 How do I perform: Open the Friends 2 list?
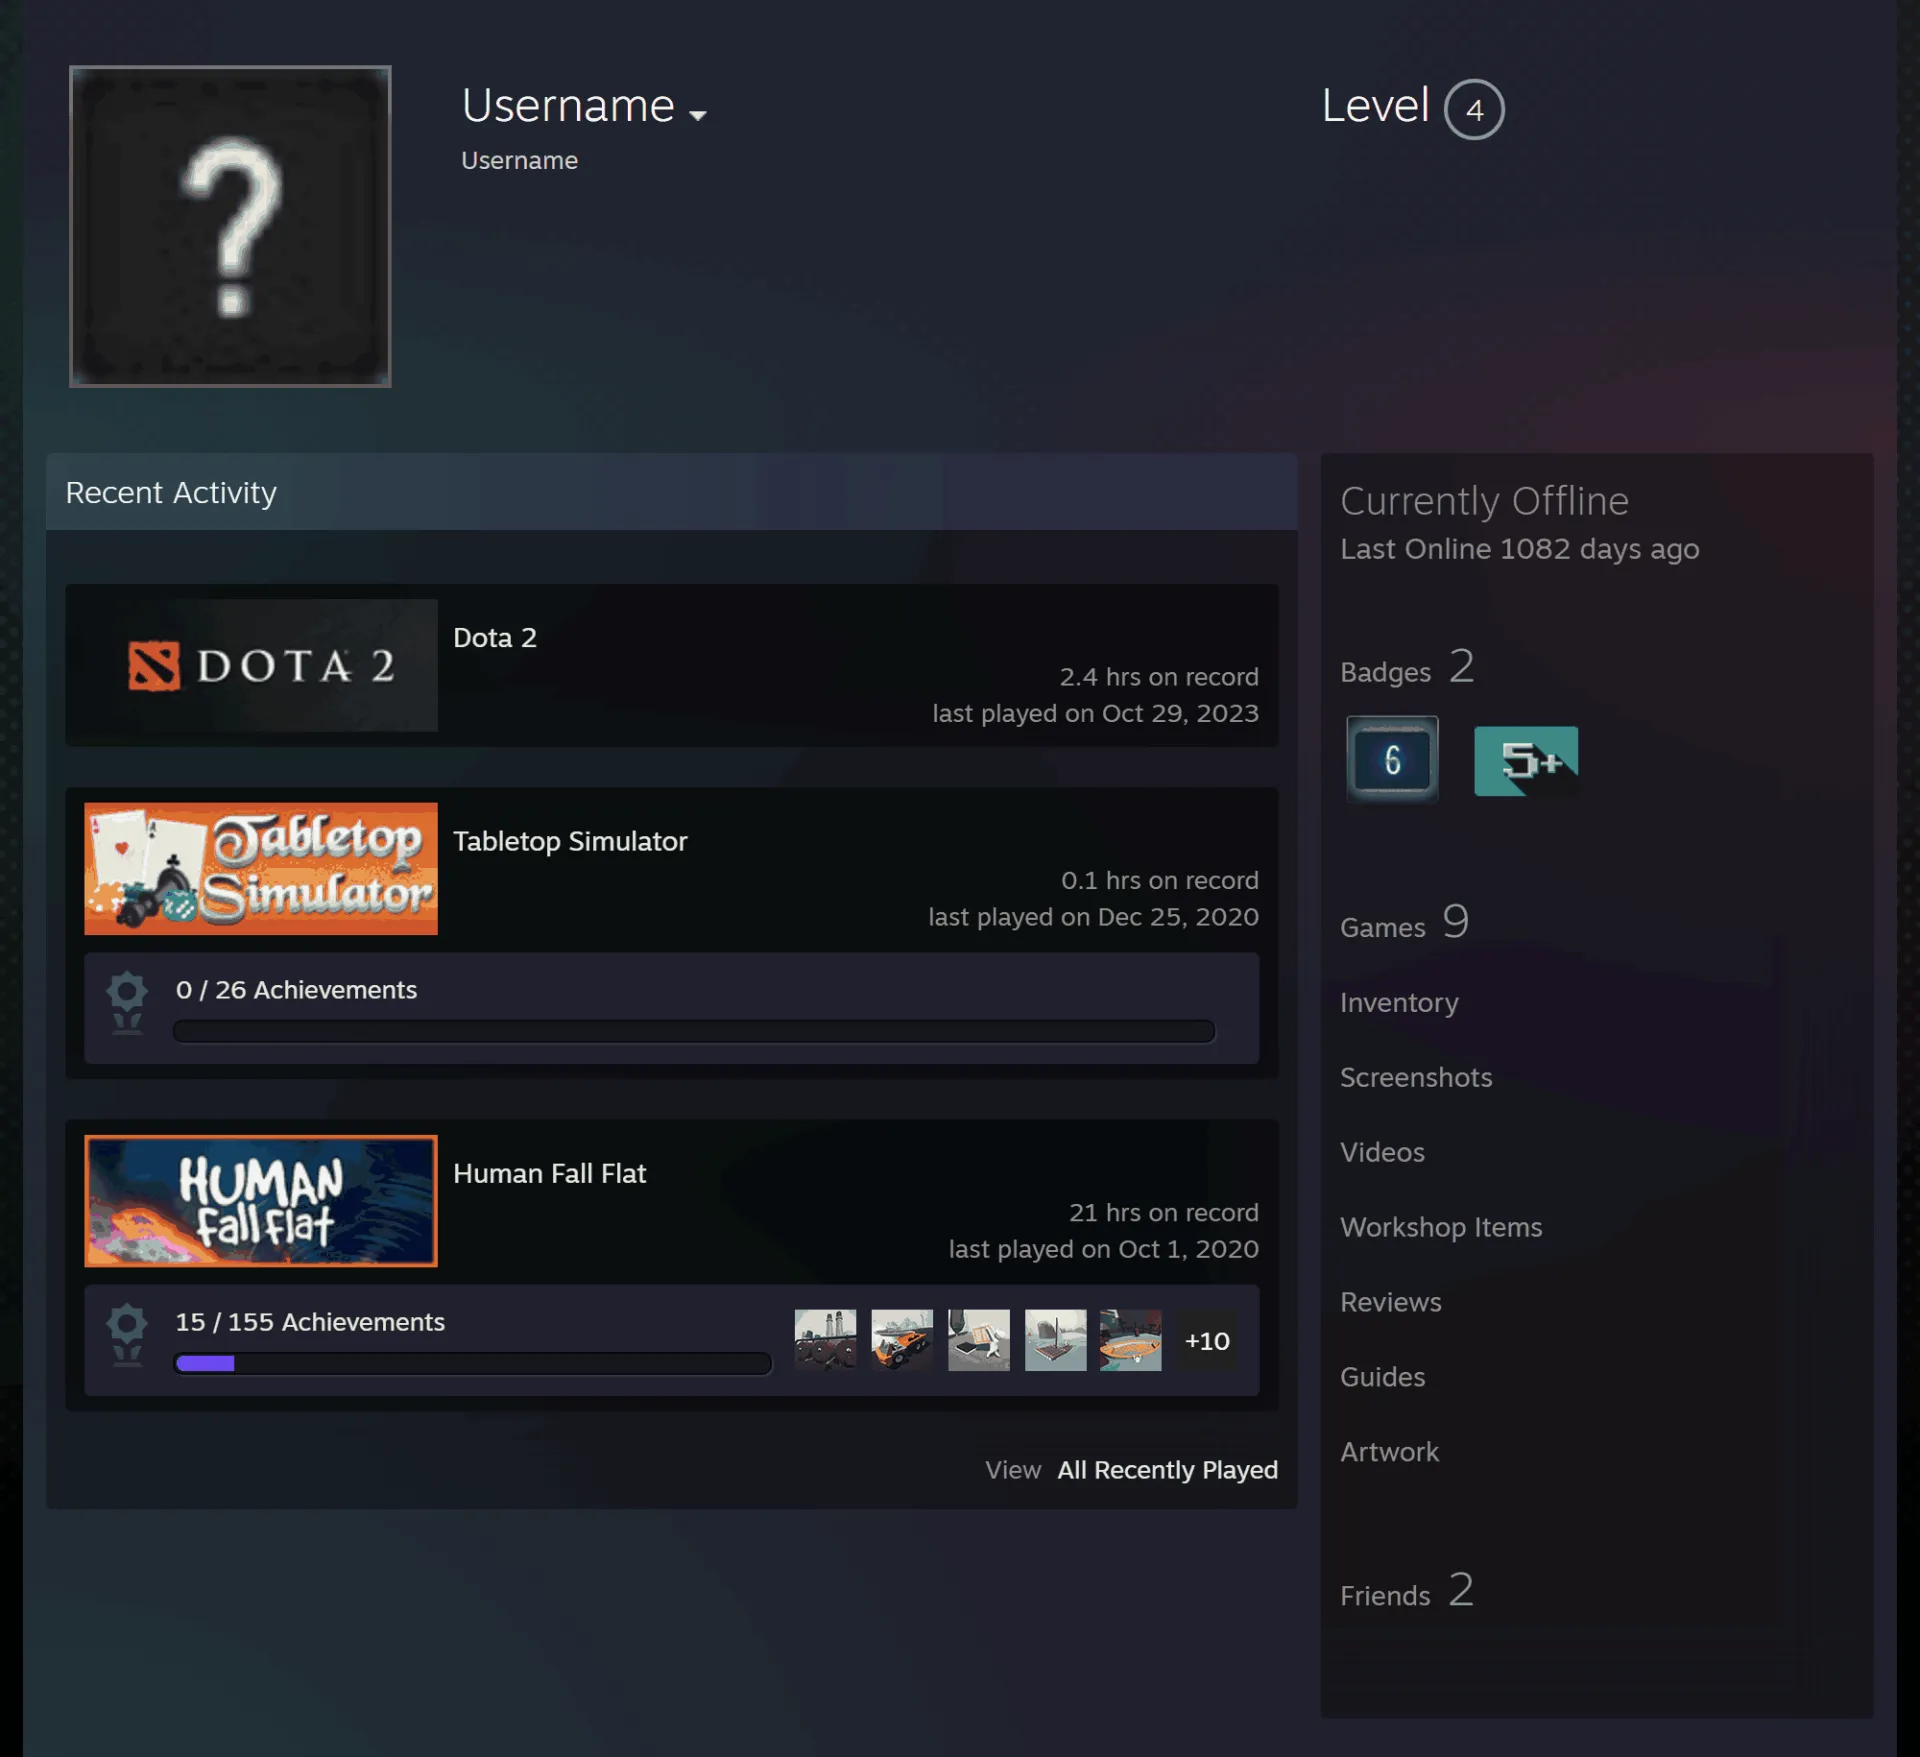click(1407, 1591)
